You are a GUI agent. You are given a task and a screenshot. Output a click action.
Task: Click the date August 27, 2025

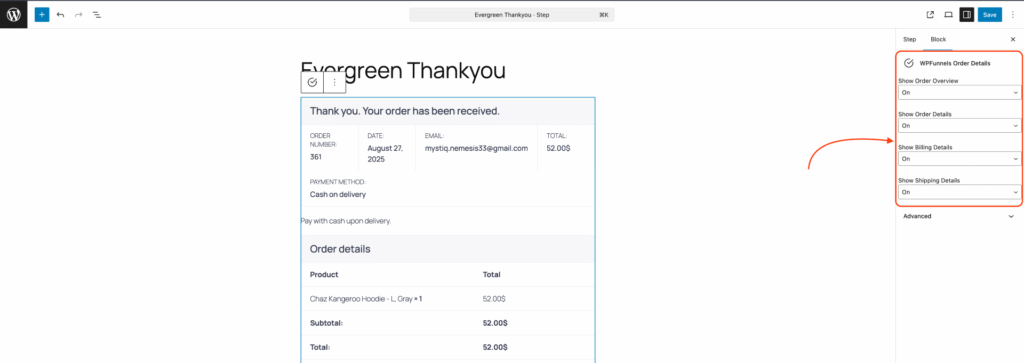[385, 153]
